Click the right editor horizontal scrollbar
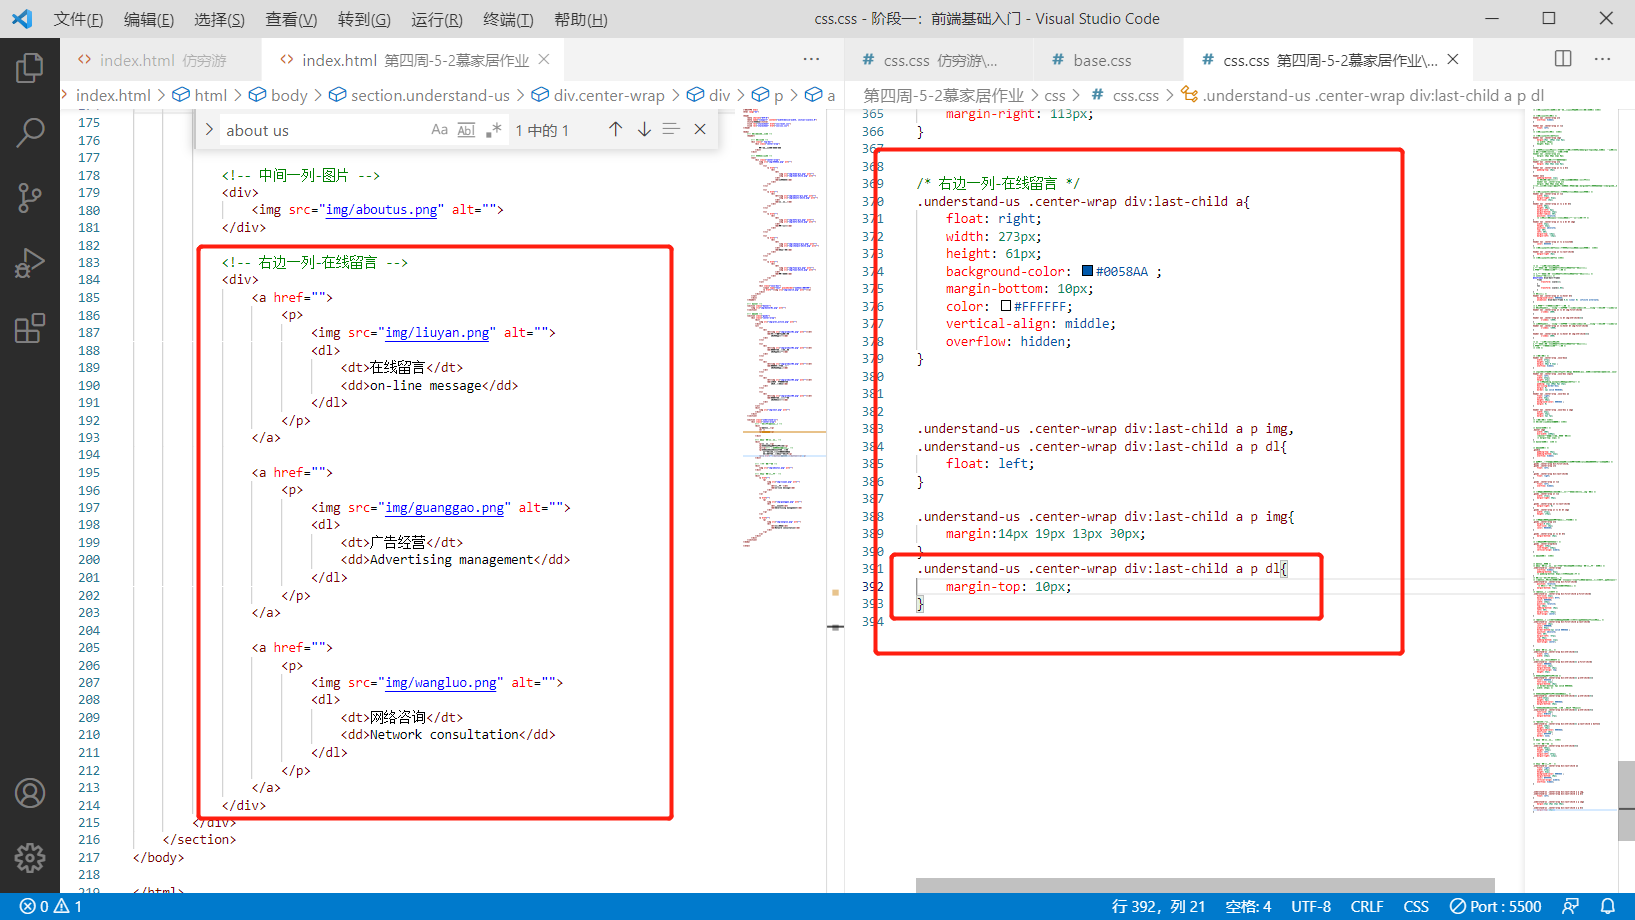1635x920 pixels. click(x=1205, y=885)
